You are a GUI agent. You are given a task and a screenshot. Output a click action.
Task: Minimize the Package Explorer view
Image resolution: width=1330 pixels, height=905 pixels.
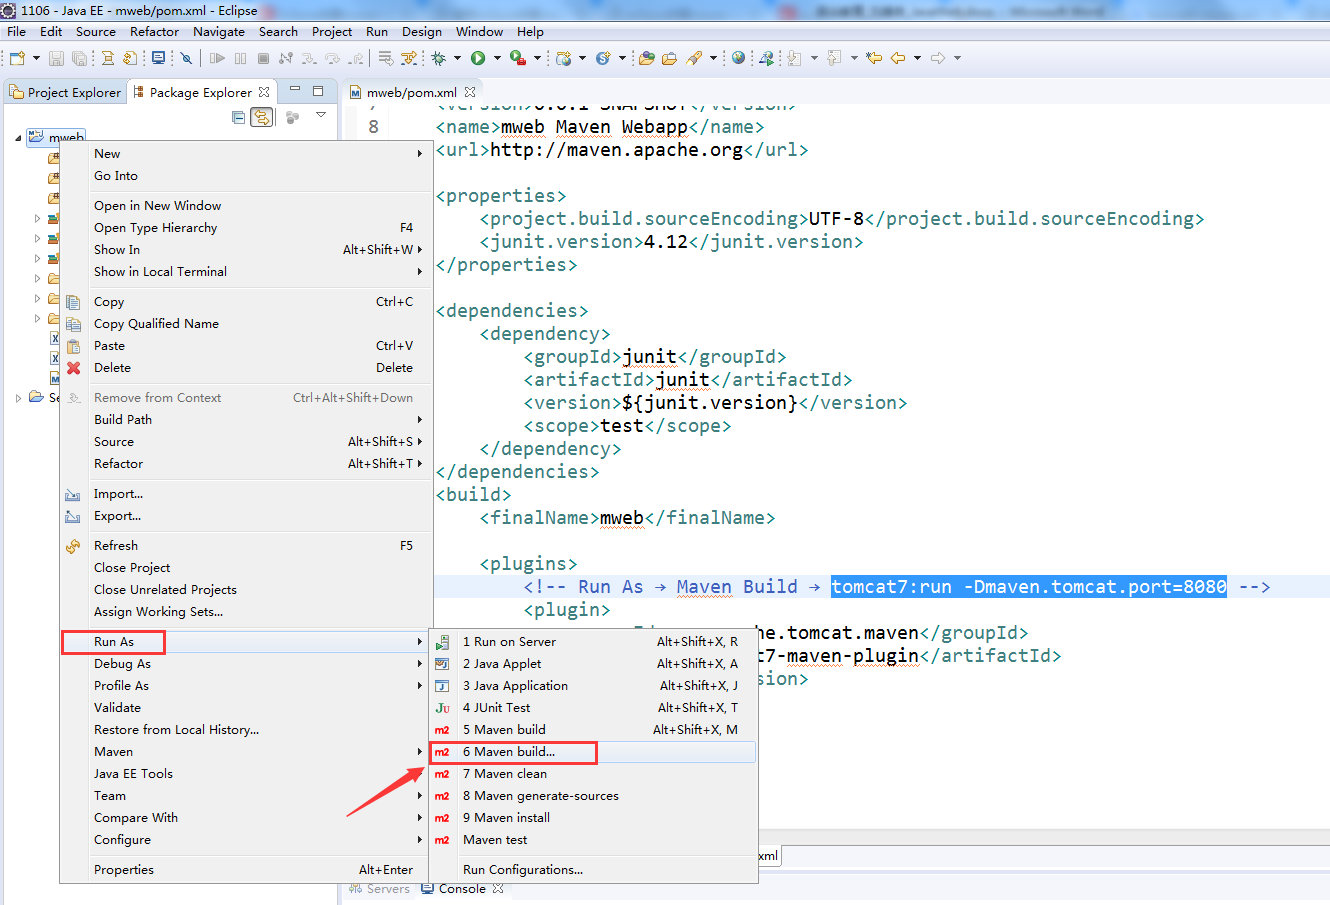click(x=295, y=90)
